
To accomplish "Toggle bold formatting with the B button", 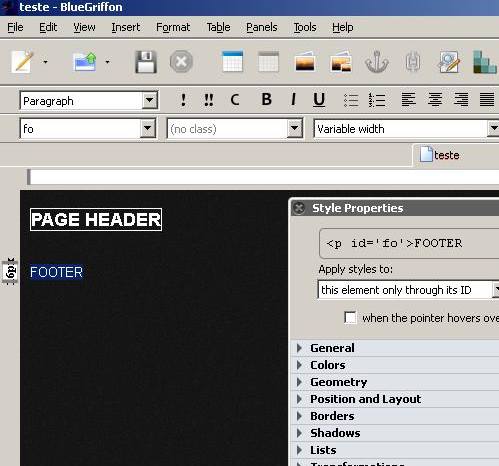I will pos(266,99).
